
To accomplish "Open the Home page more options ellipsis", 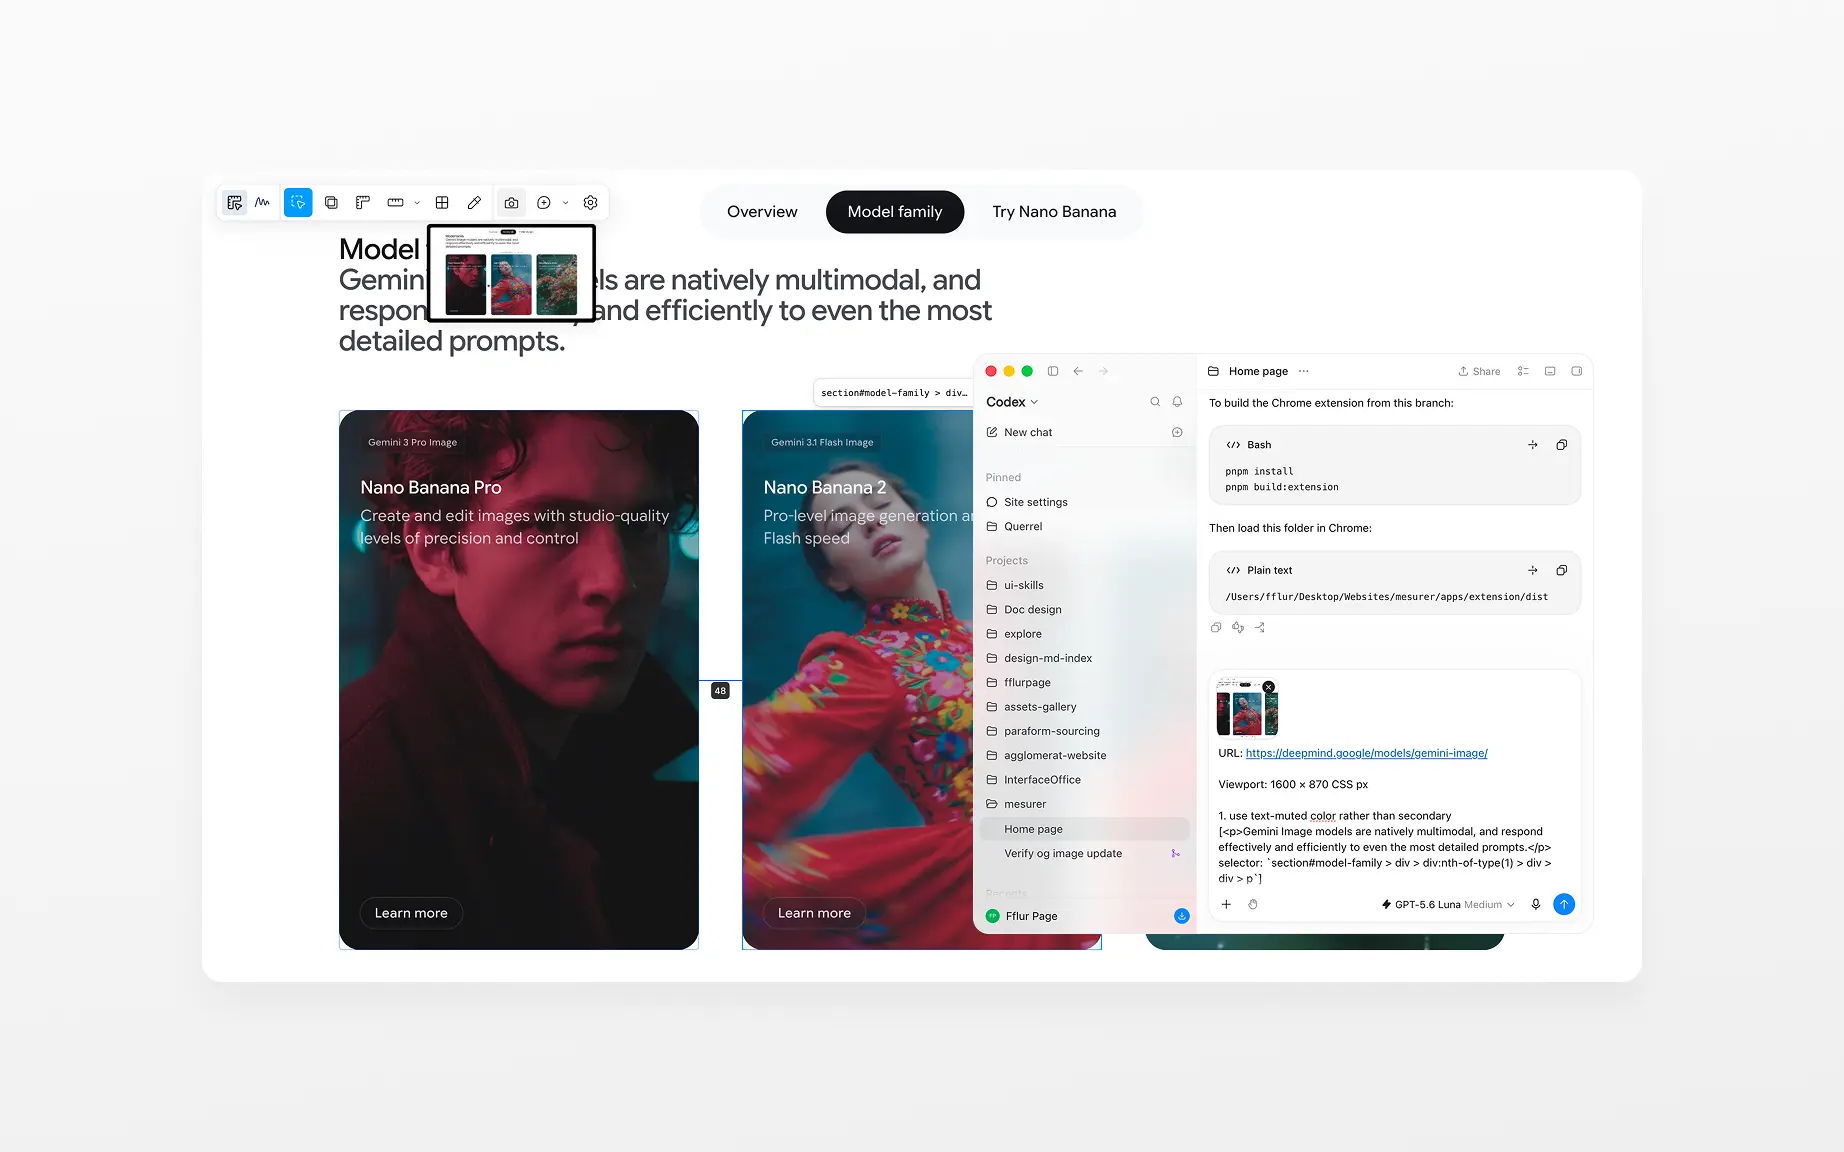I will click(1303, 371).
